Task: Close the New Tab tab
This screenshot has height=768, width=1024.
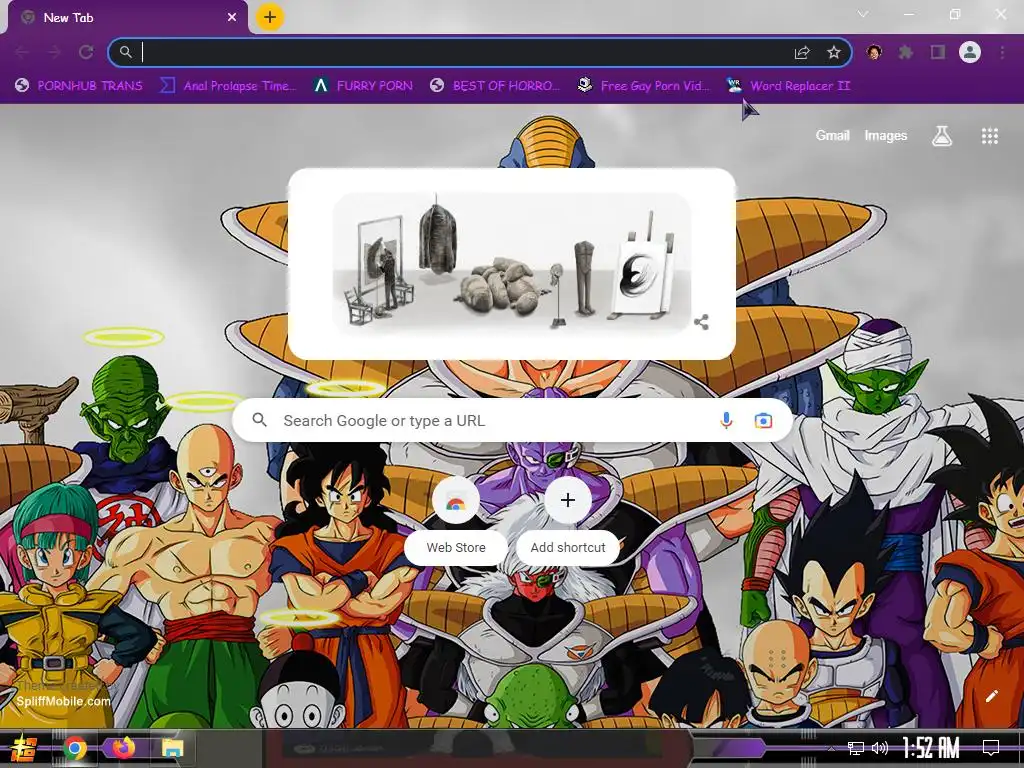Action: coord(232,18)
